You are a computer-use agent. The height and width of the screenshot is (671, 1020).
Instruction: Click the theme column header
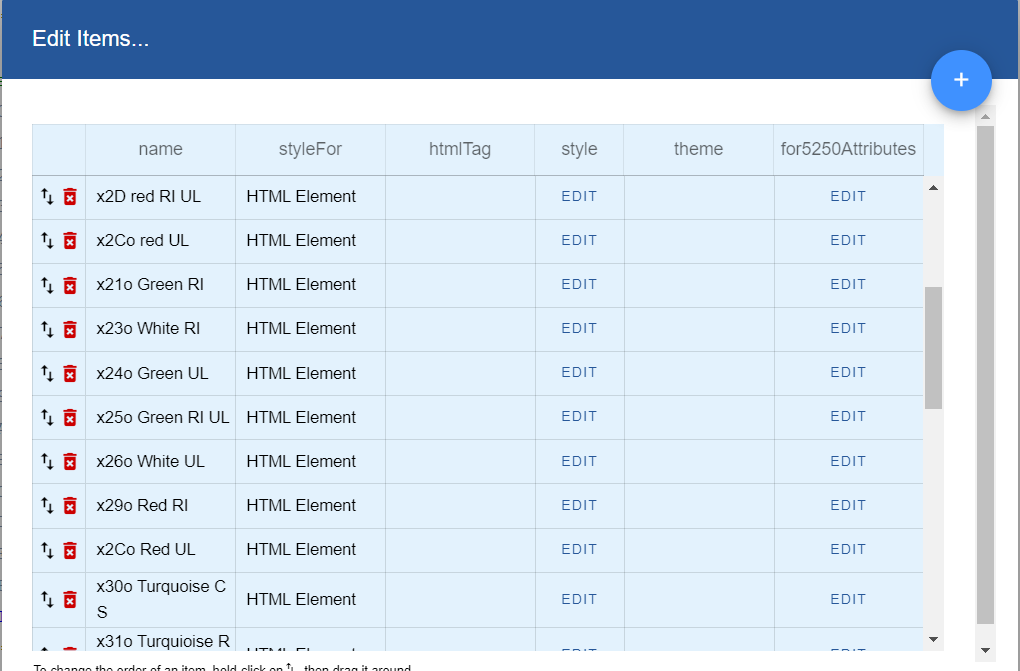[x=698, y=149]
